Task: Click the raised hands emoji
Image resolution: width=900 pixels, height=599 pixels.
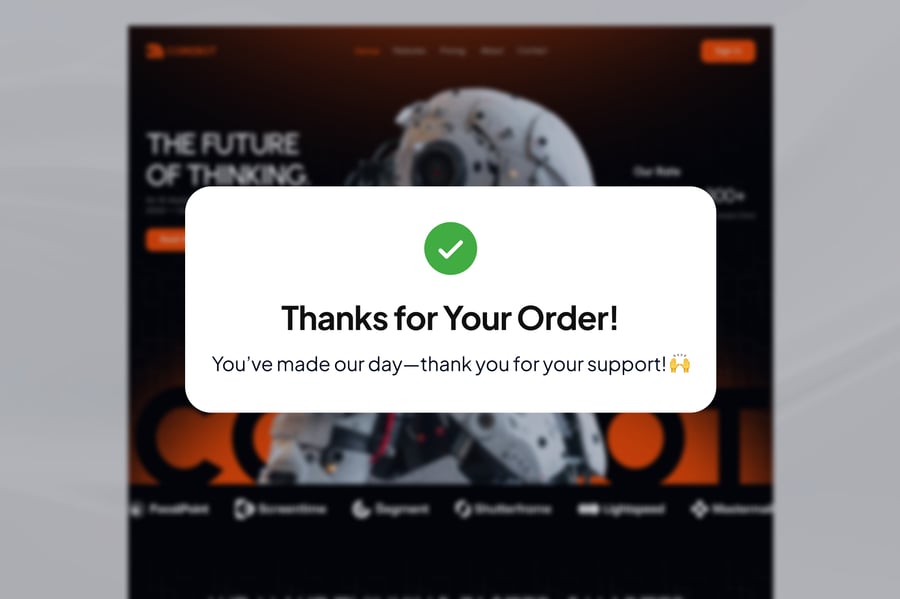Action: click(x=680, y=363)
